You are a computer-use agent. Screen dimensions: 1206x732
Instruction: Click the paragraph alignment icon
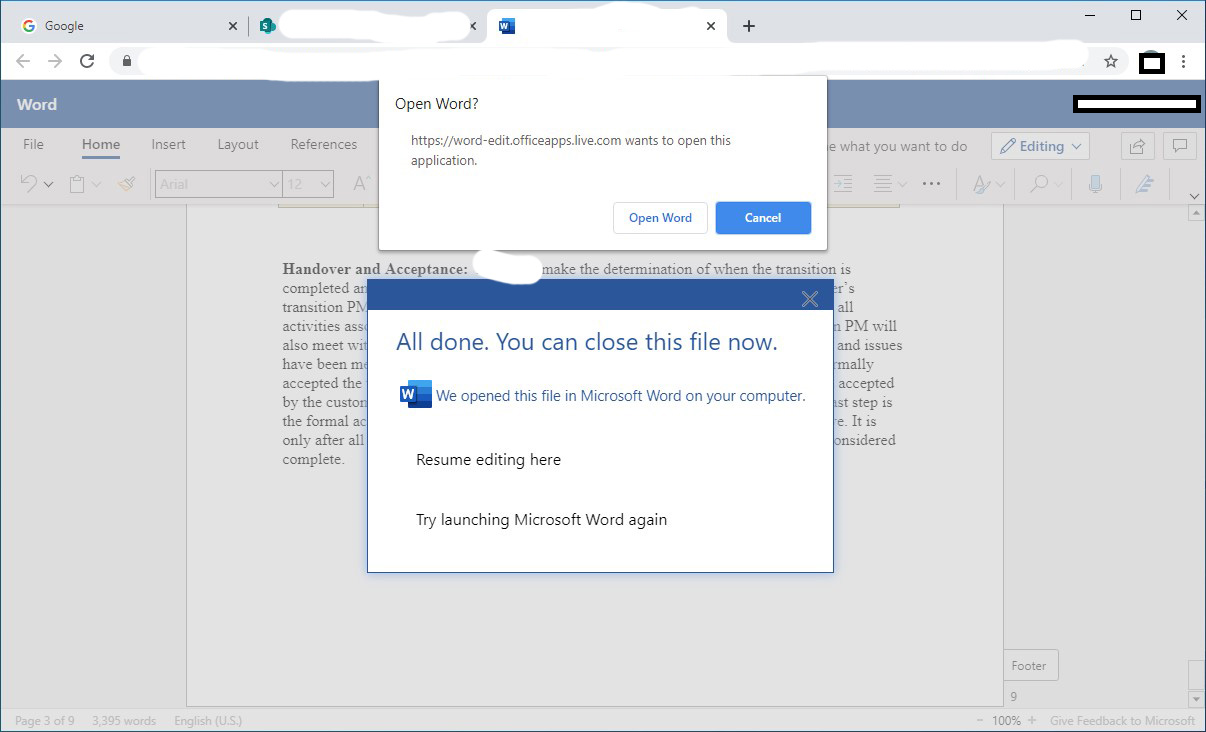coord(882,184)
